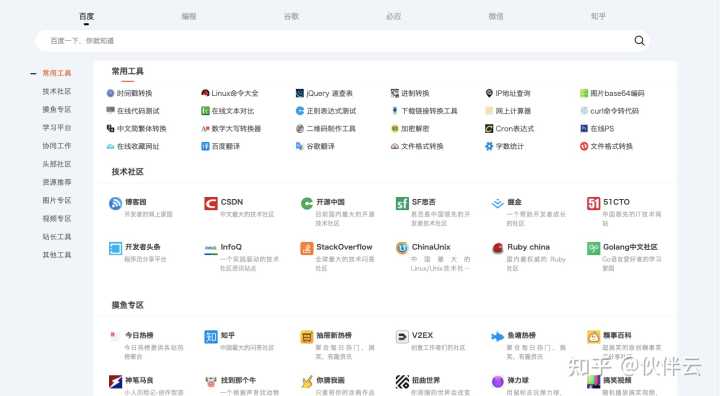Select 学习平台 in the left sidebar
Screen dimensions: 720x396
coord(56,128)
